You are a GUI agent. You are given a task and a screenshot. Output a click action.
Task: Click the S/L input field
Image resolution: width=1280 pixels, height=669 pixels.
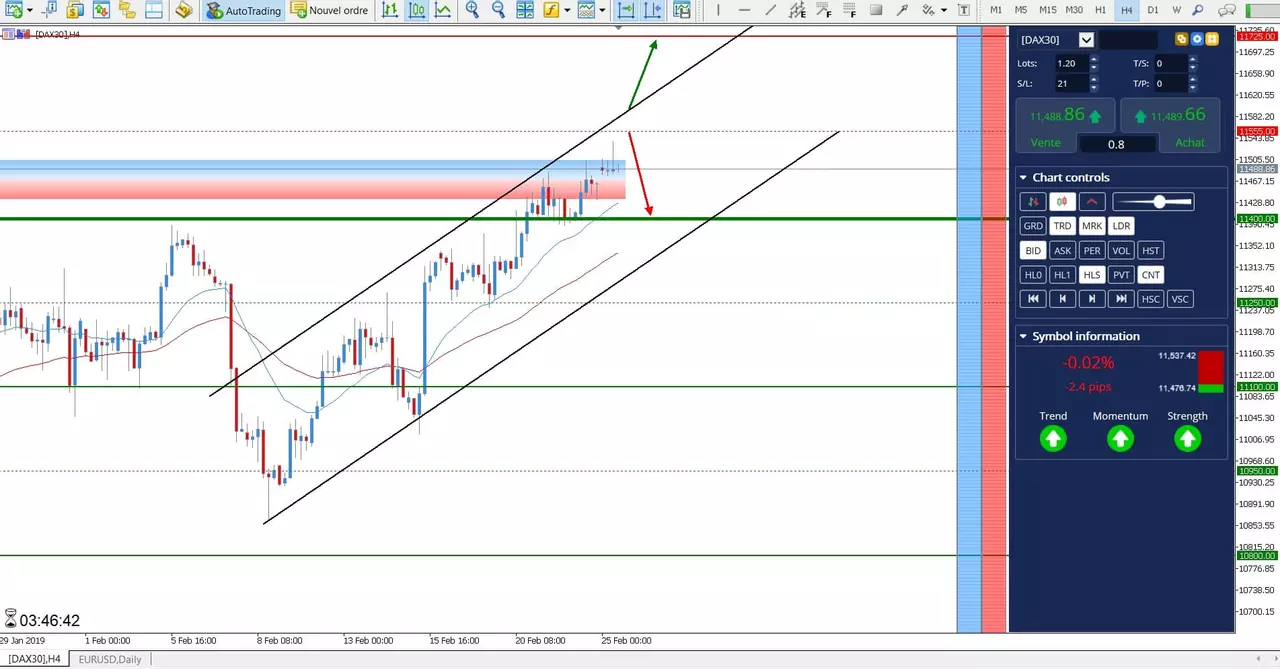(1071, 84)
